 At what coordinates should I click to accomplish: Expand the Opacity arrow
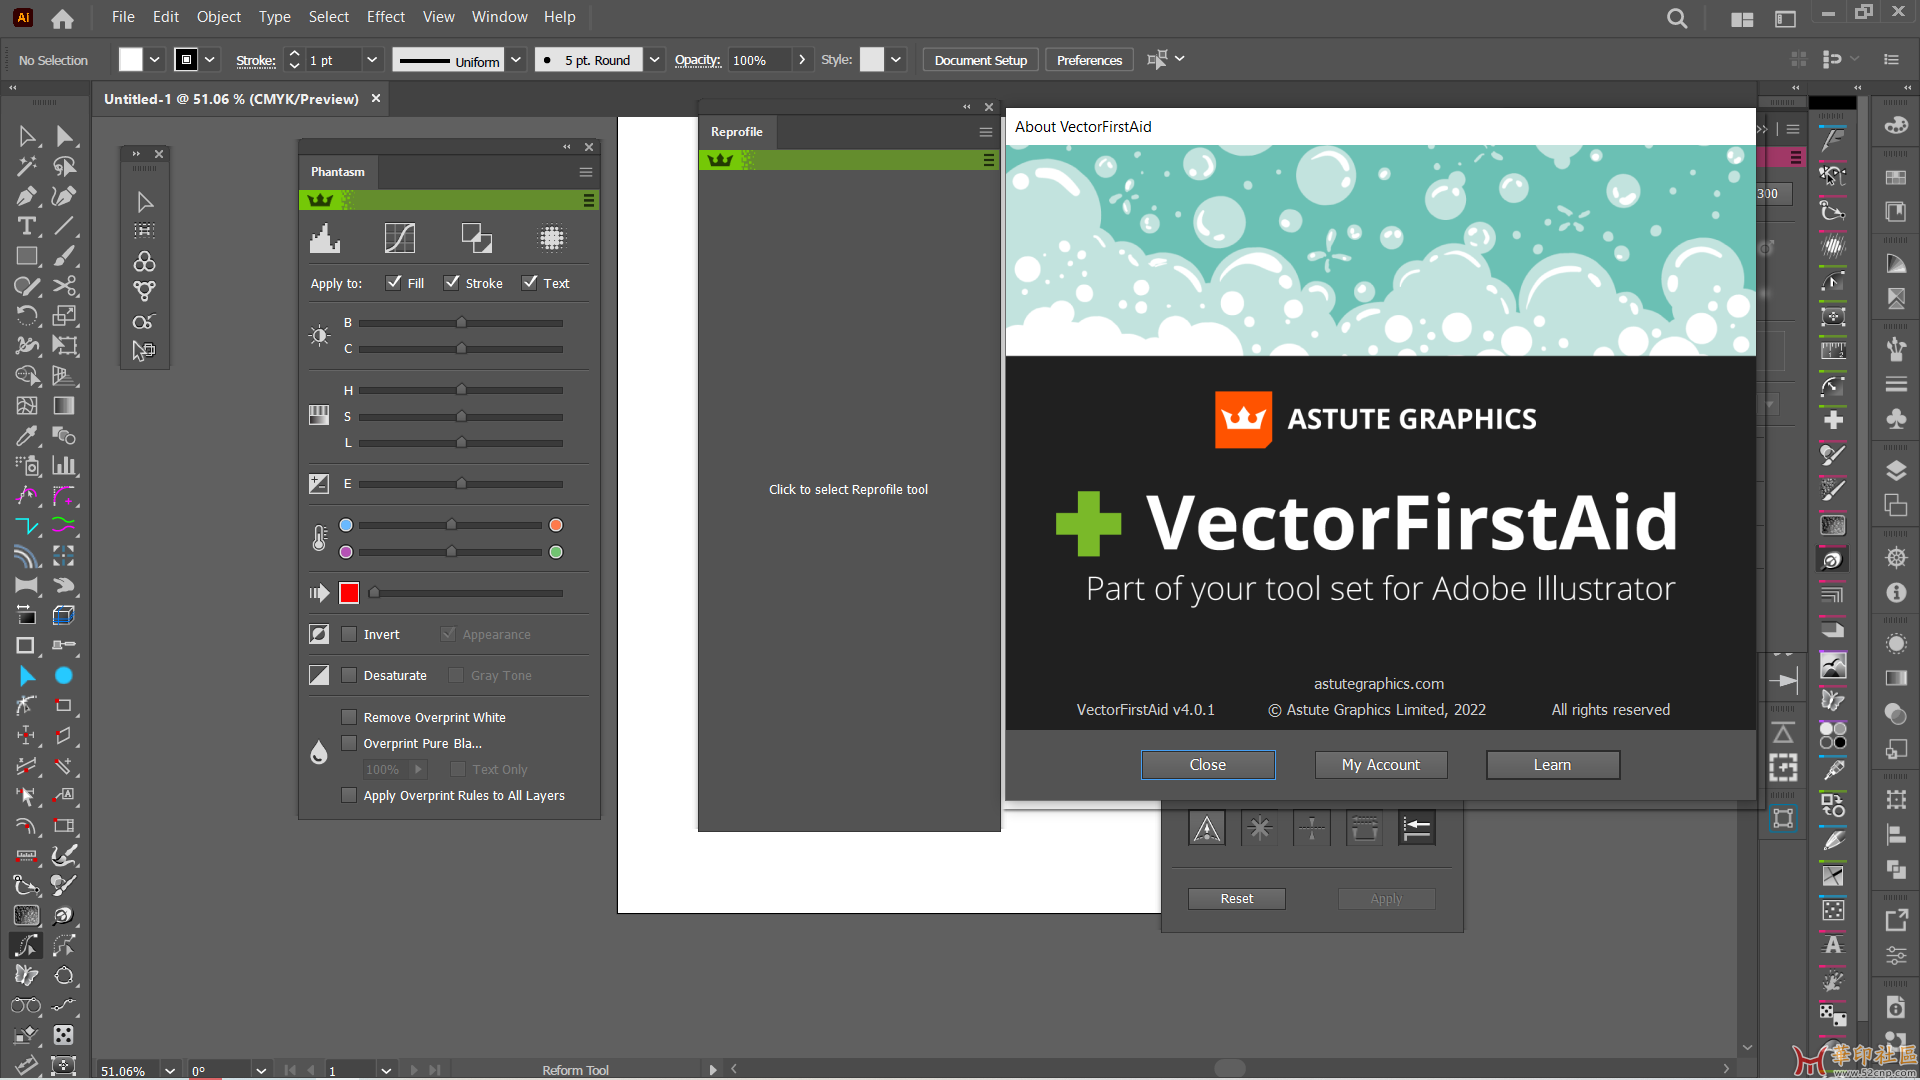[x=801, y=60]
